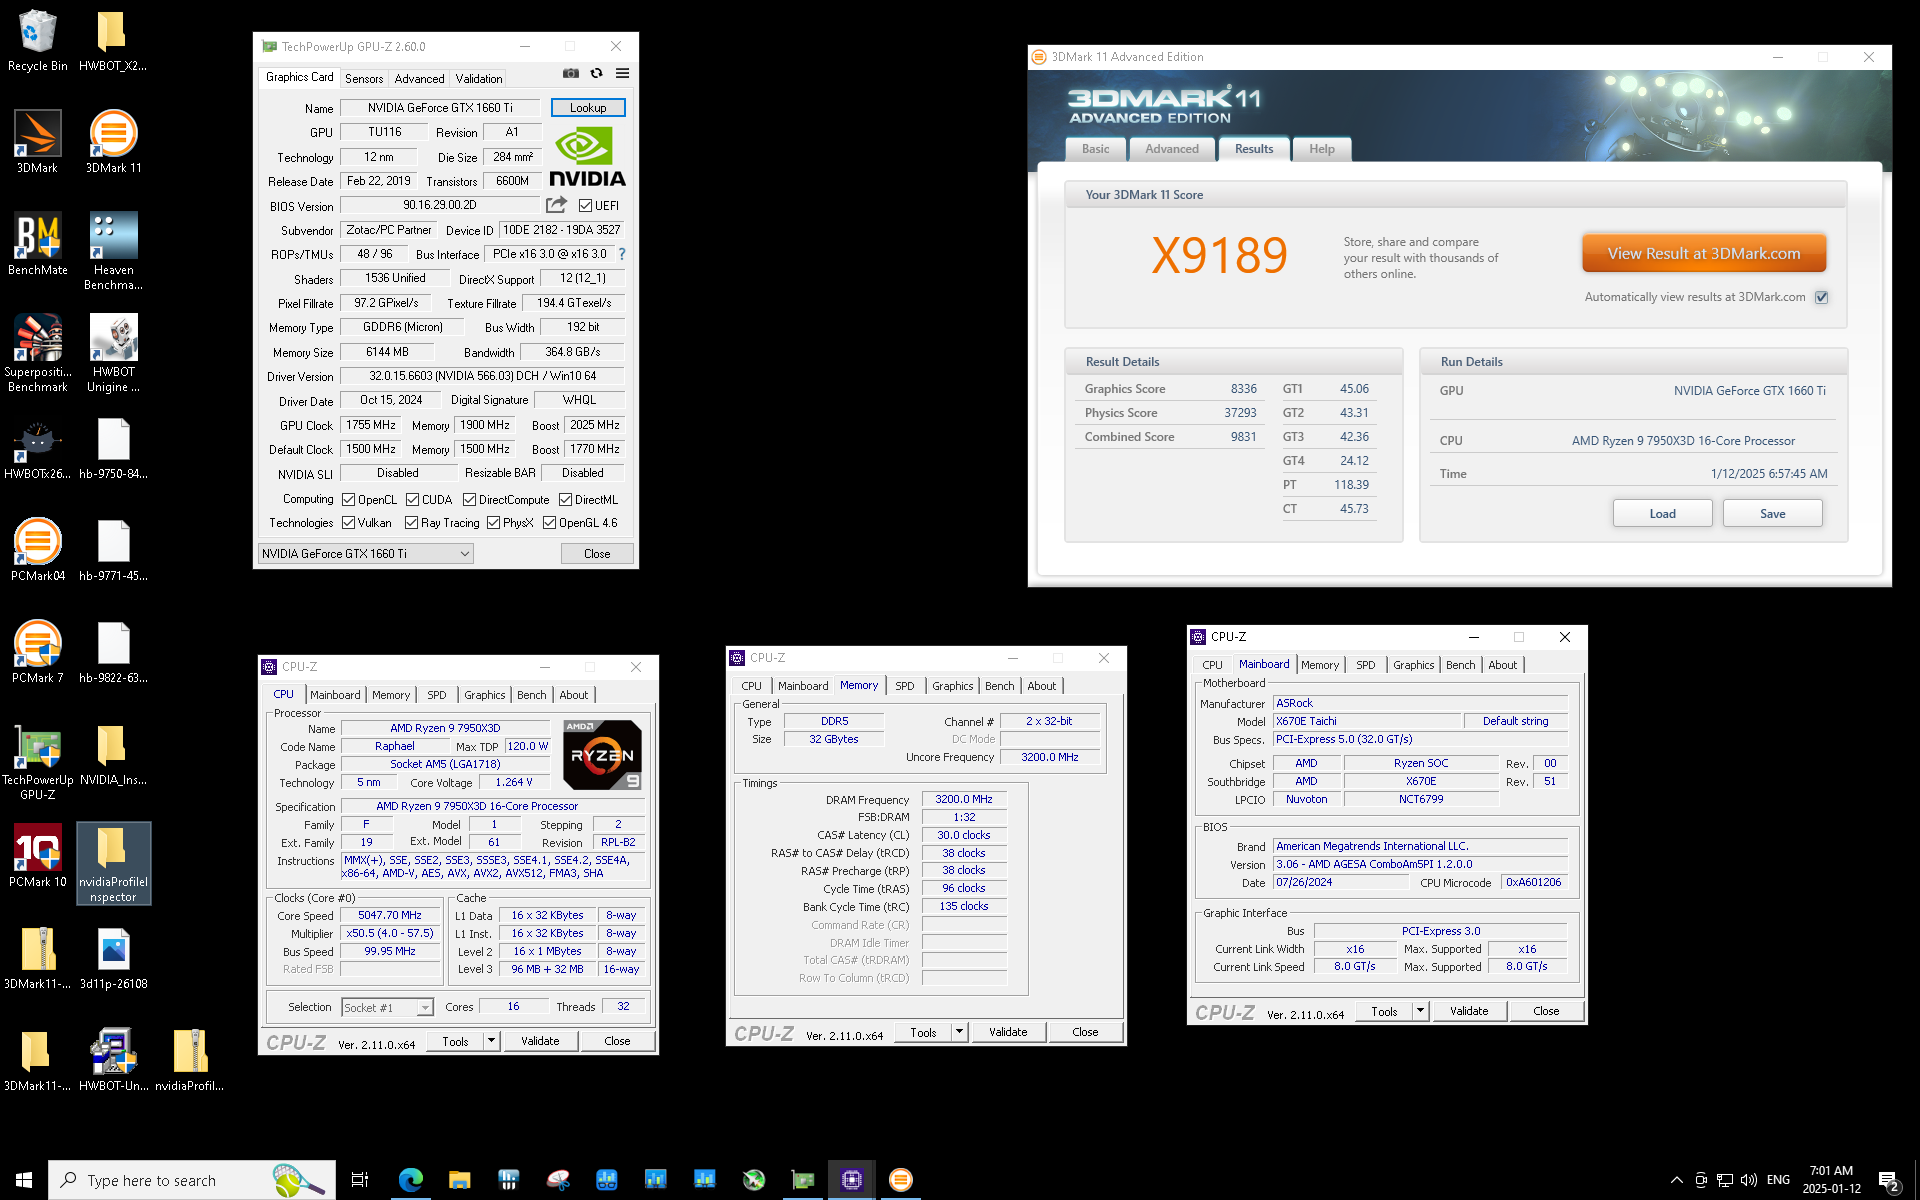This screenshot has width=1920, height=1200.
Task: Click the taskbar search box
Action: click(192, 1180)
